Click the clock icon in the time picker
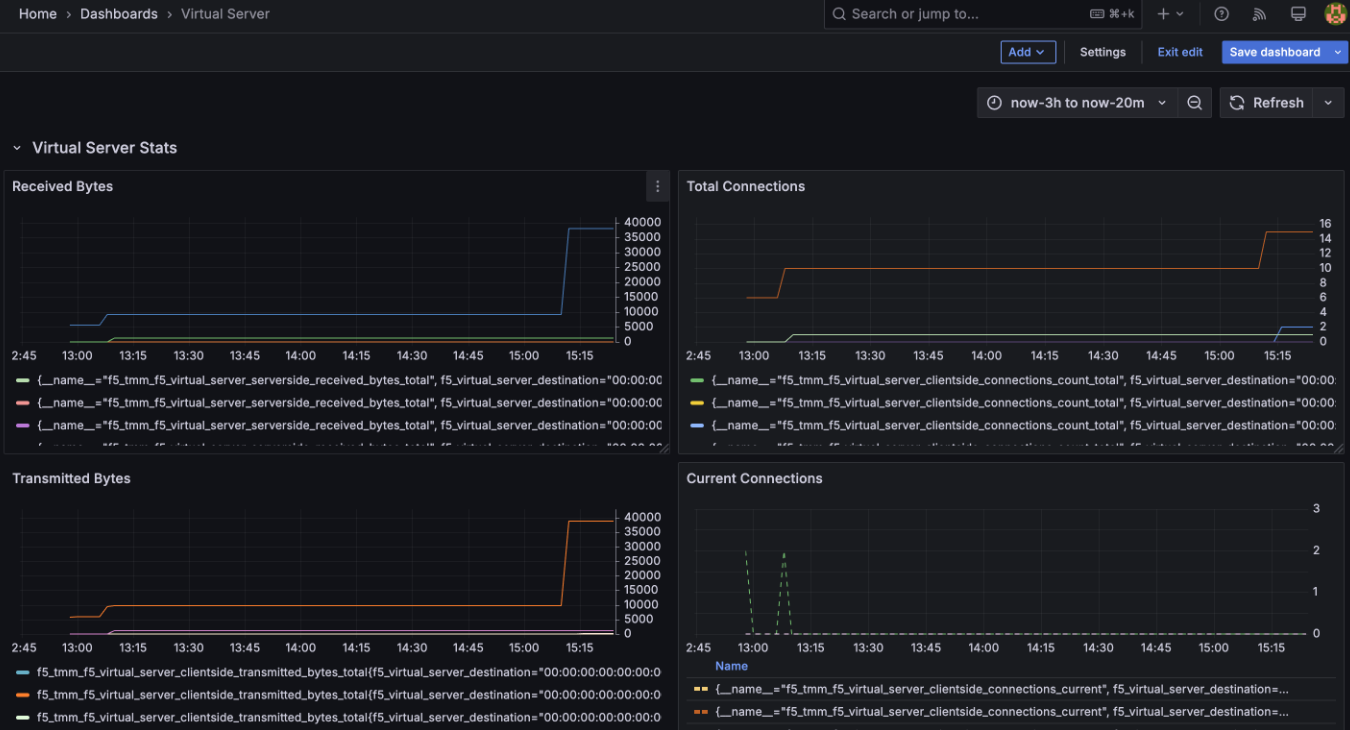 pos(994,103)
